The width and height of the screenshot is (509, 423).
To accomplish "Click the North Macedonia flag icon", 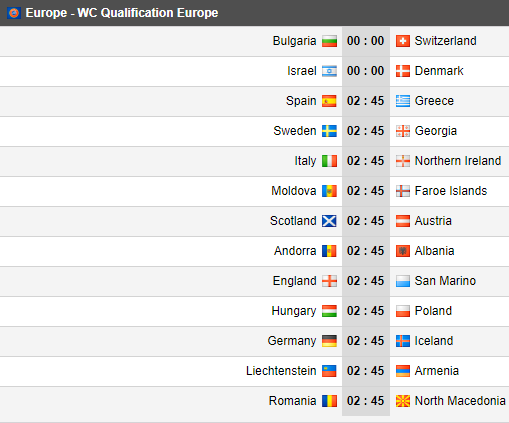I will 403,401.
